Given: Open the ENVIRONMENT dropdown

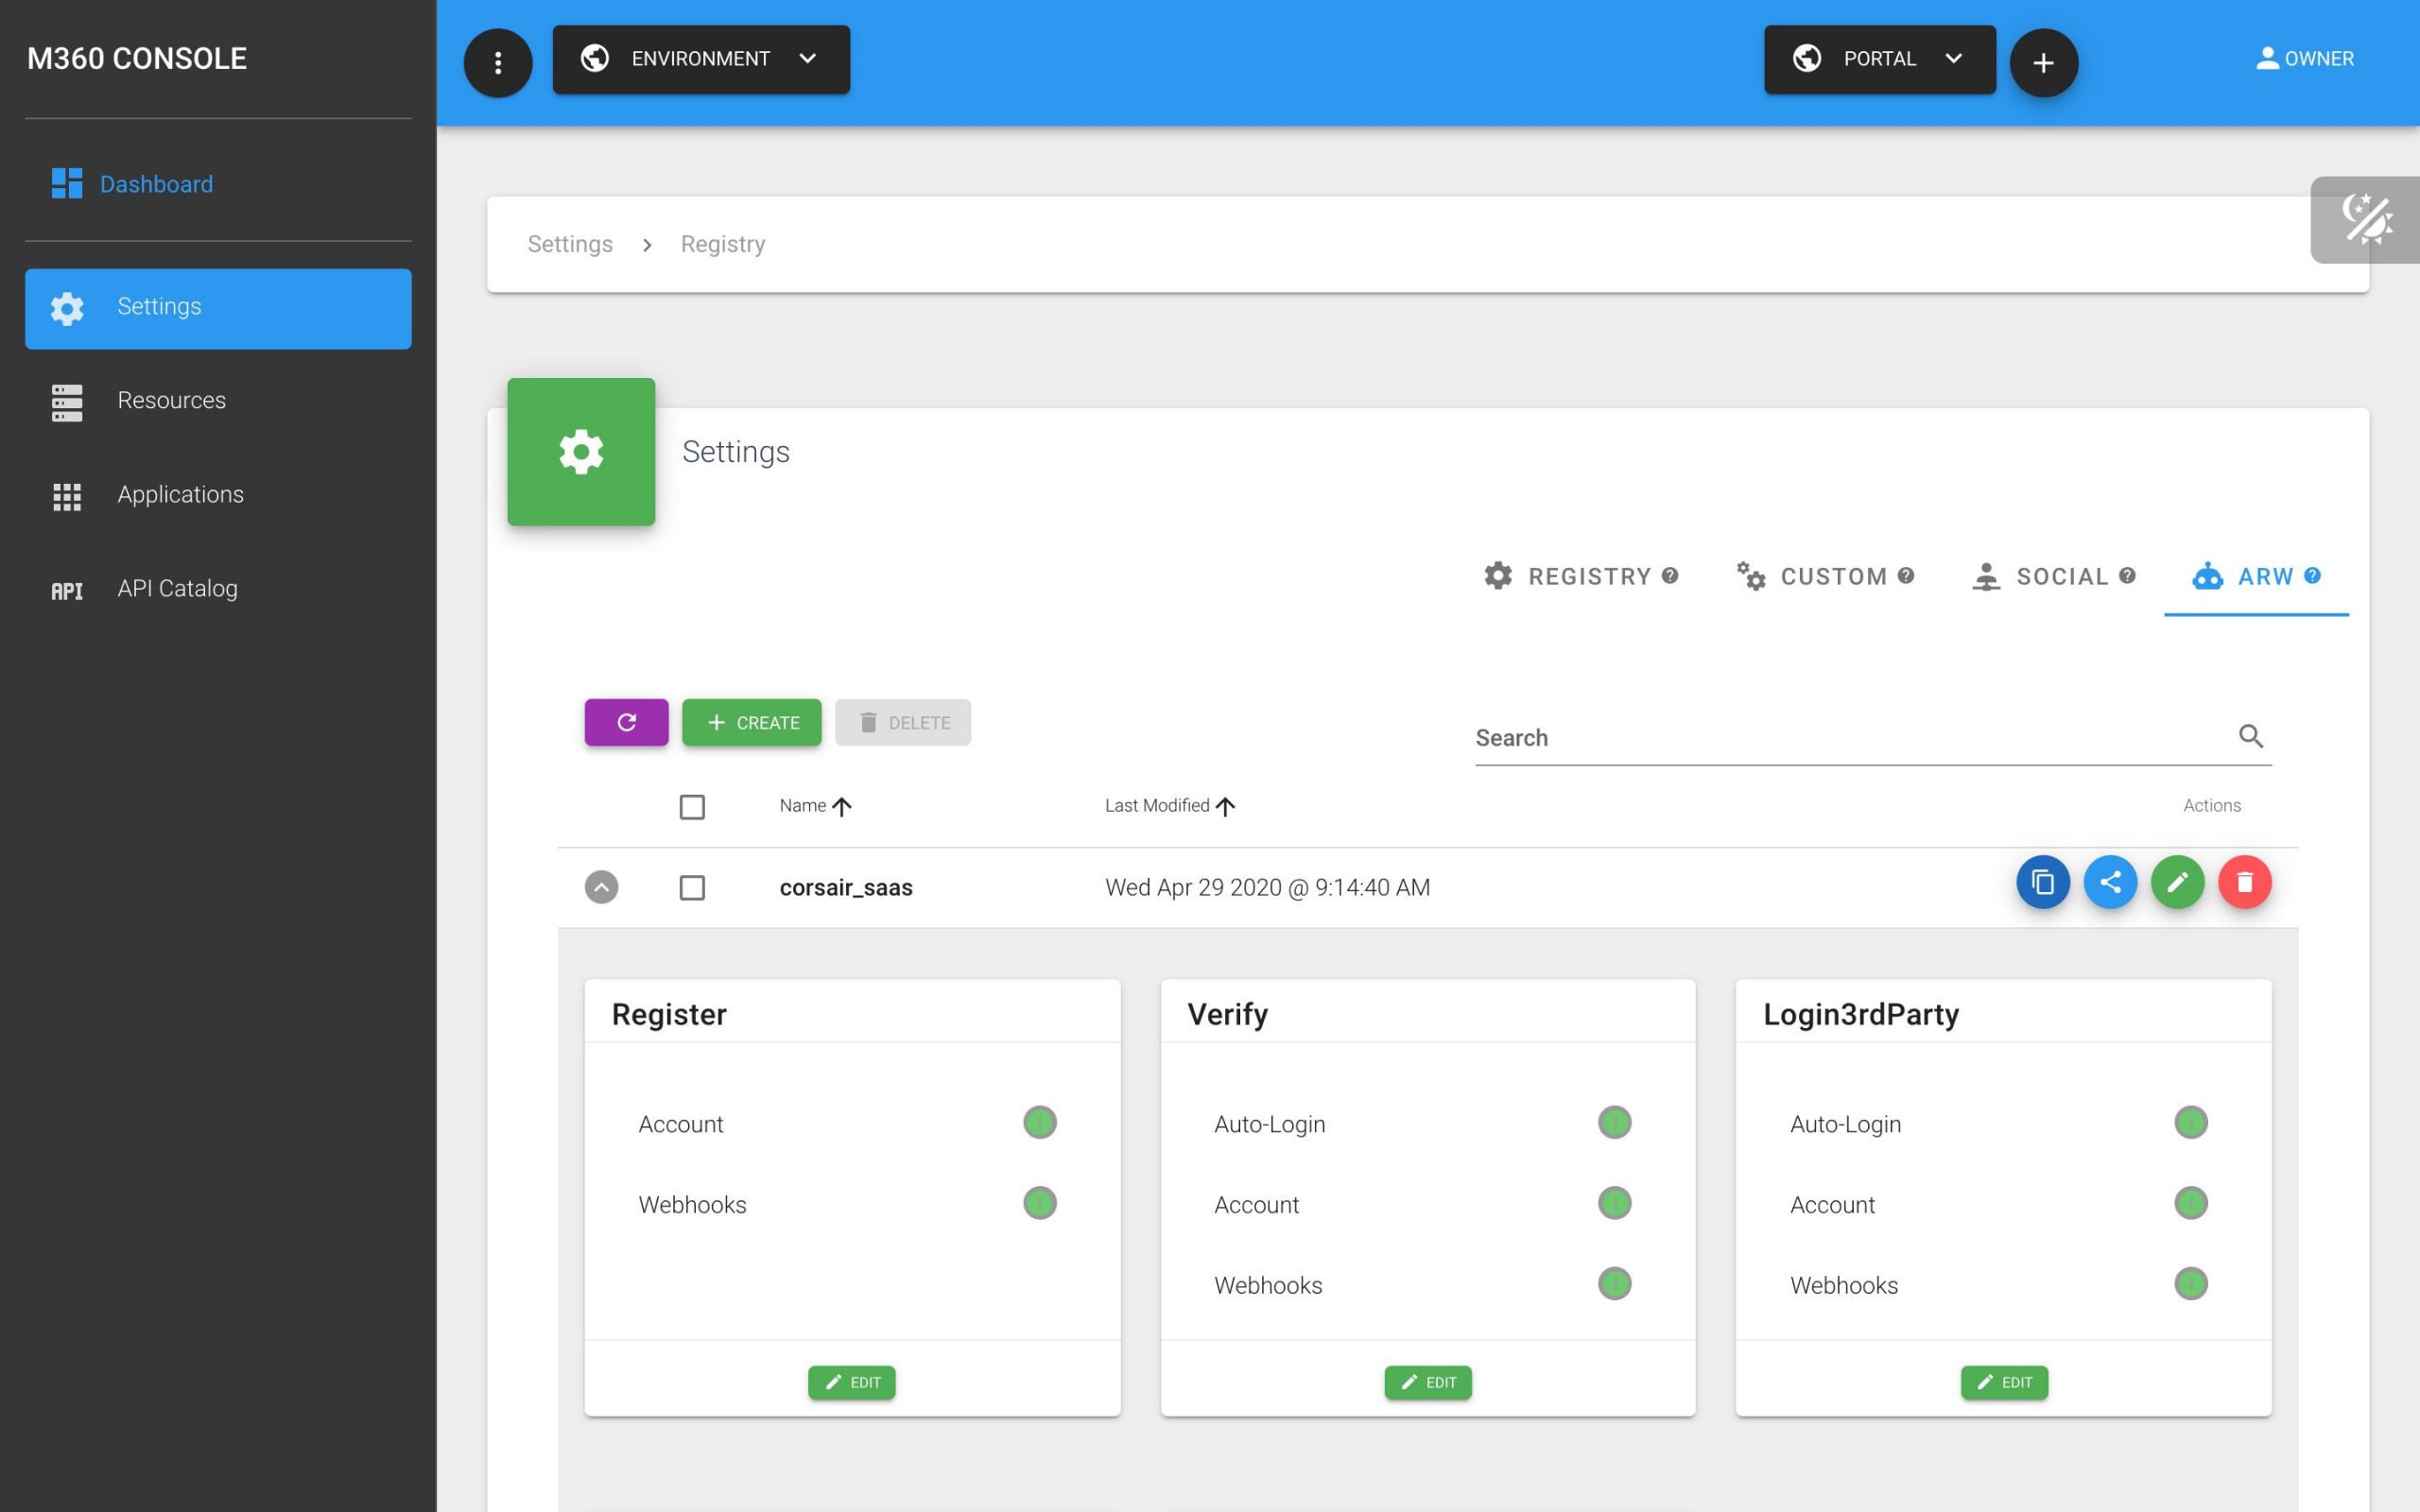Looking at the screenshot, I should 701,60.
